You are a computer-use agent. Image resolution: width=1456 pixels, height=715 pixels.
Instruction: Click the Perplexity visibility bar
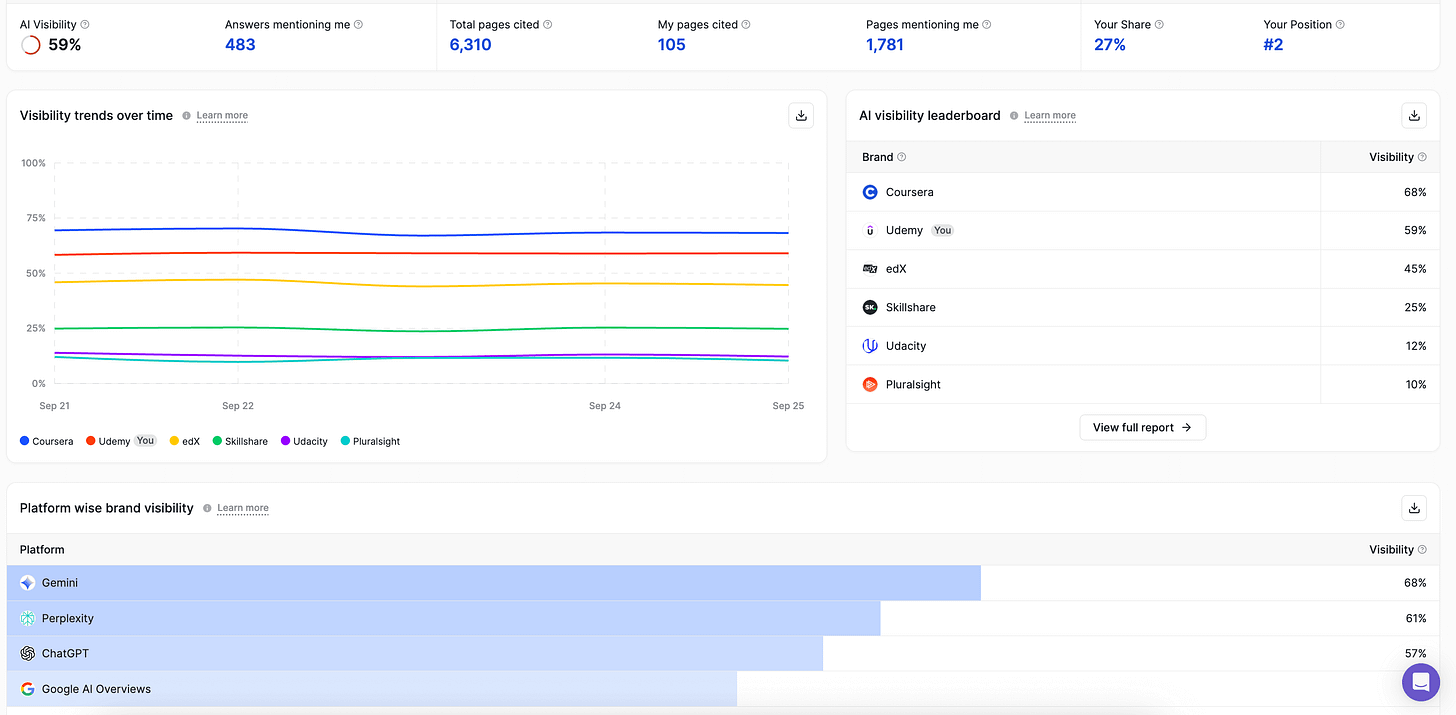pos(444,618)
